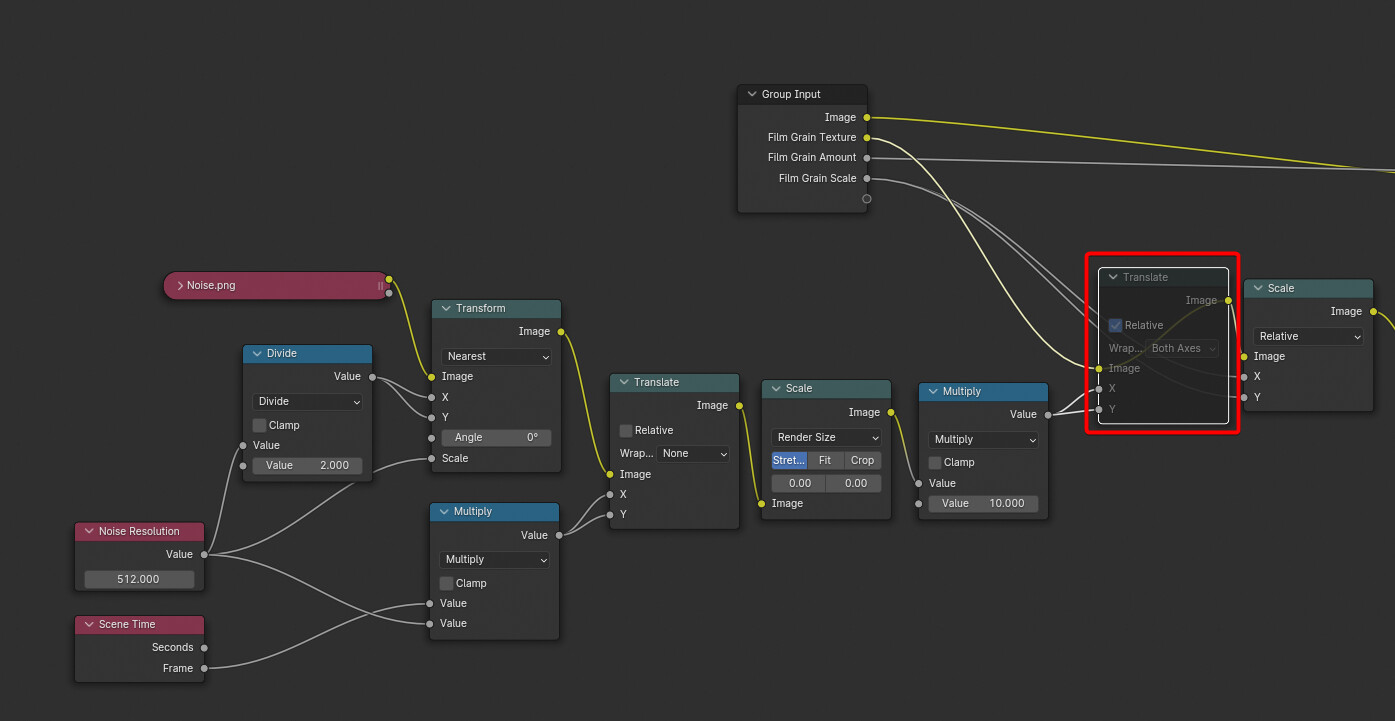Open the Nearest filter dropdown in Transform
1395x721 pixels.
coord(497,356)
